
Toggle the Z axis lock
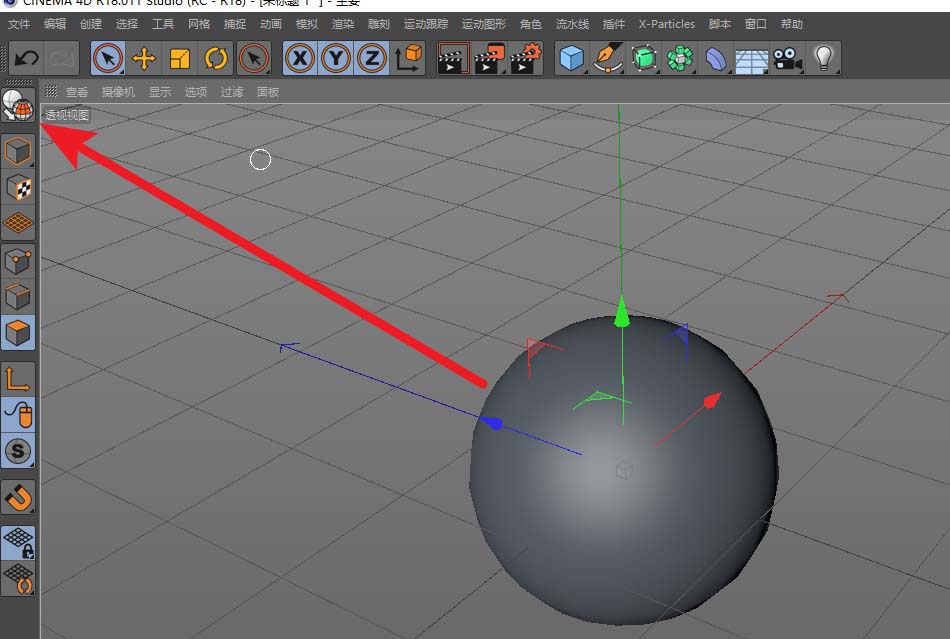371,59
